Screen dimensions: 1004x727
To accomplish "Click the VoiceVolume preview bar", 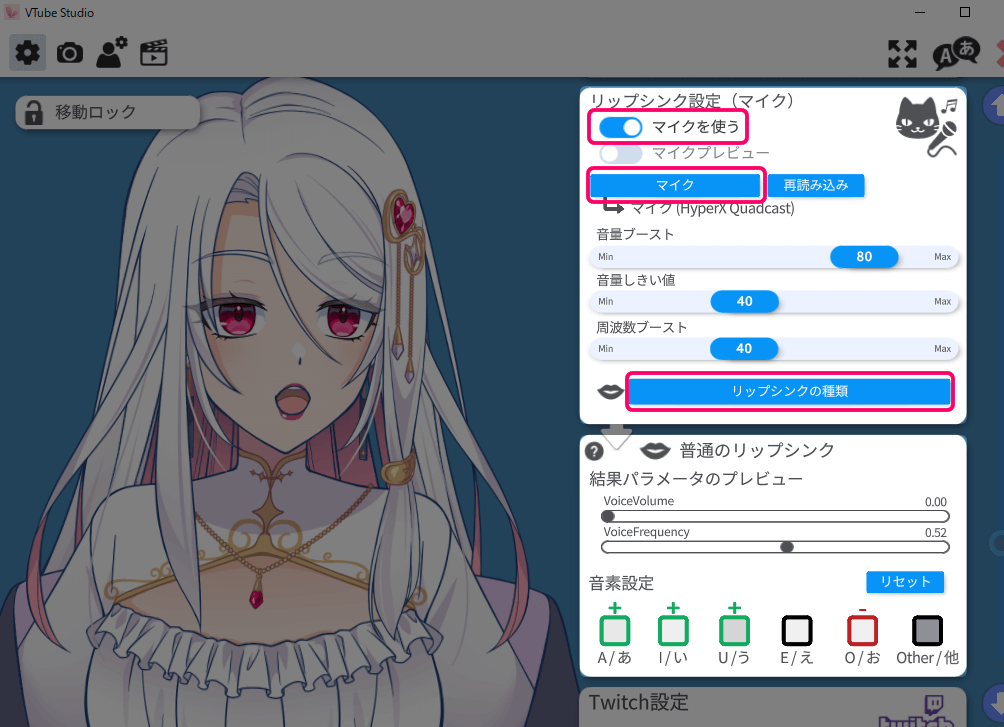I will (775, 516).
